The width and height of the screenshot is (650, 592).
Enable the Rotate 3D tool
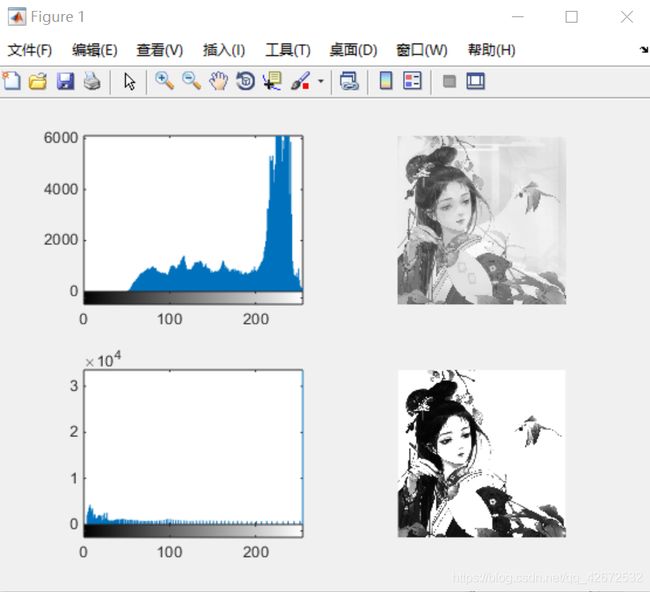tap(245, 81)
